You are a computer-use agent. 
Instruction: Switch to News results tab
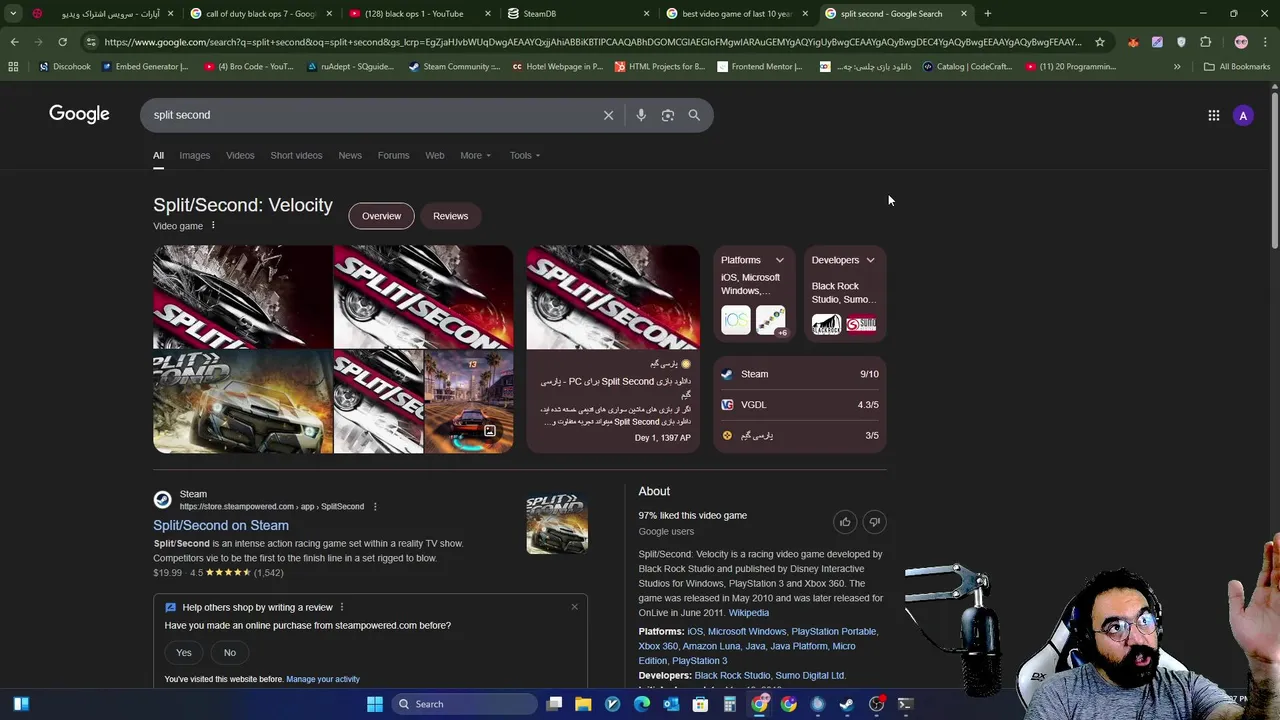(350, 155)
